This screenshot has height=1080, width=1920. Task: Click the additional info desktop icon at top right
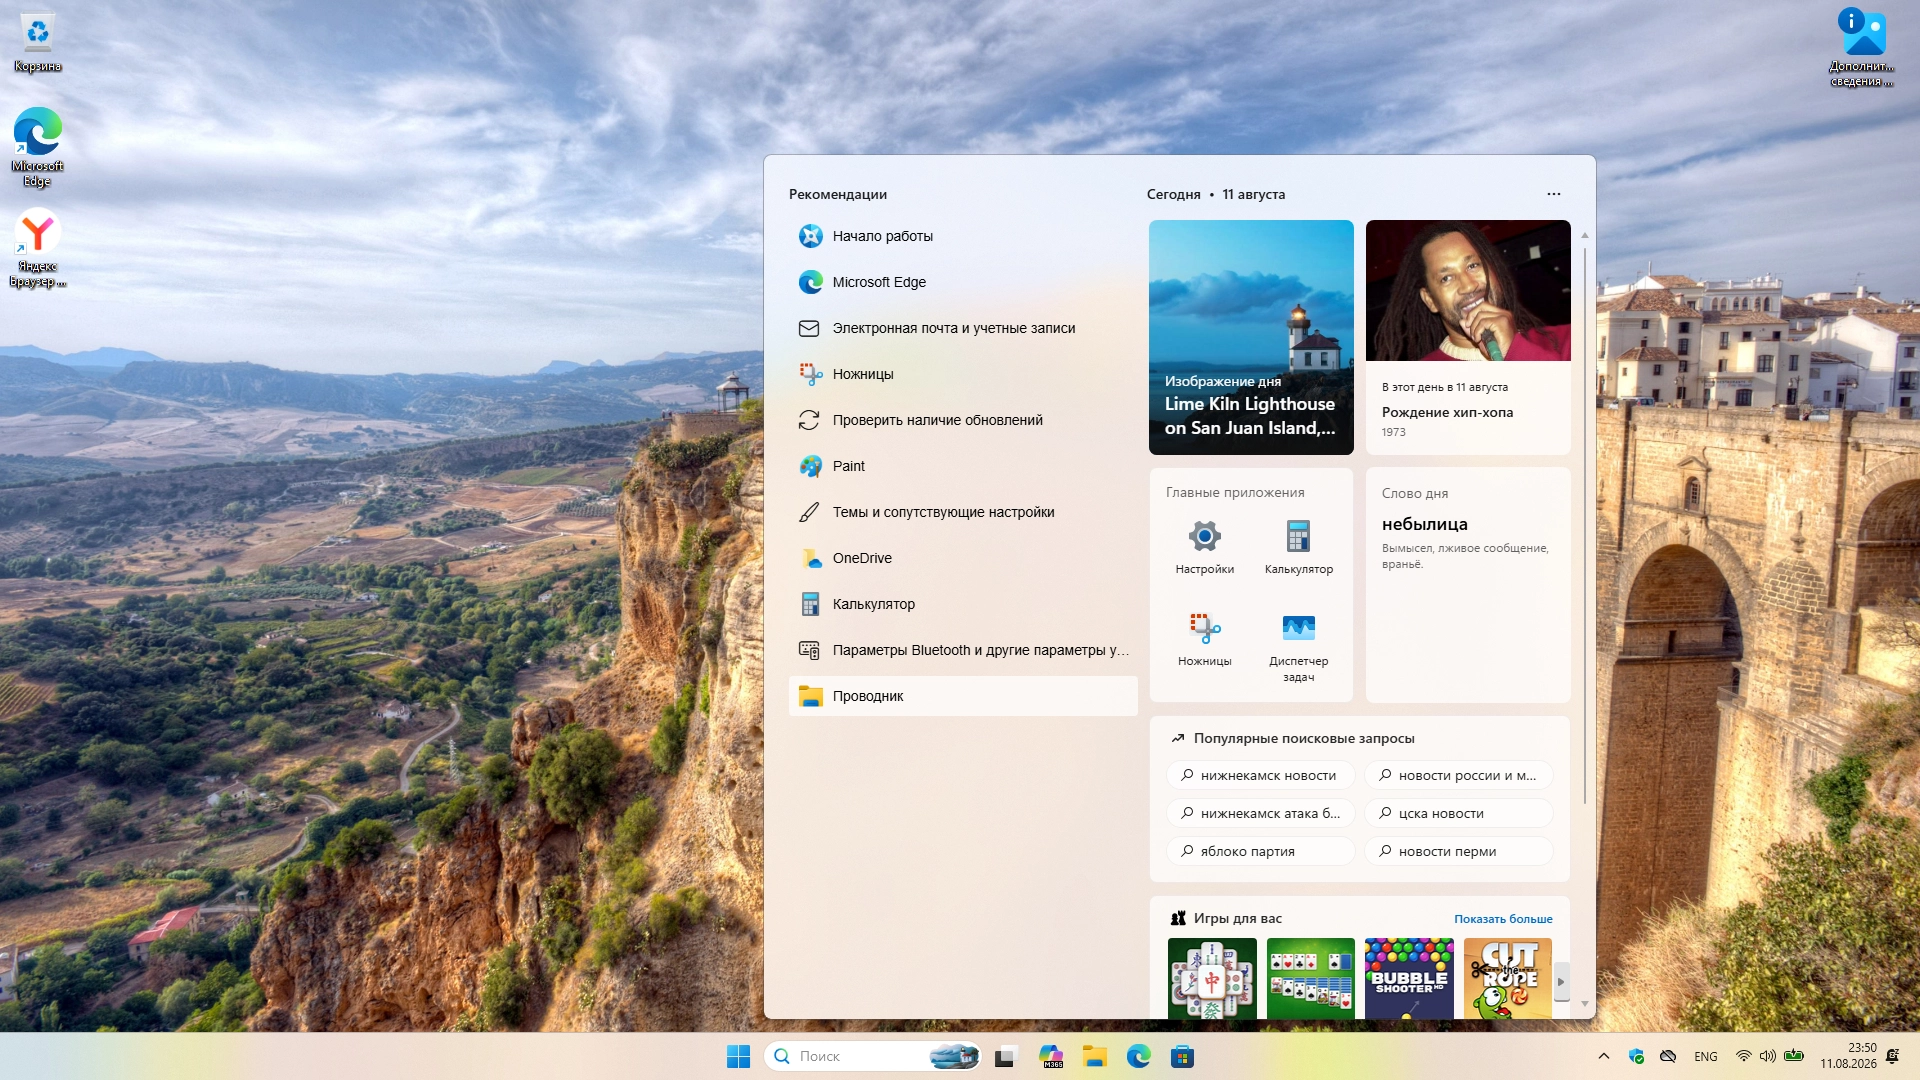[1861, 47]
